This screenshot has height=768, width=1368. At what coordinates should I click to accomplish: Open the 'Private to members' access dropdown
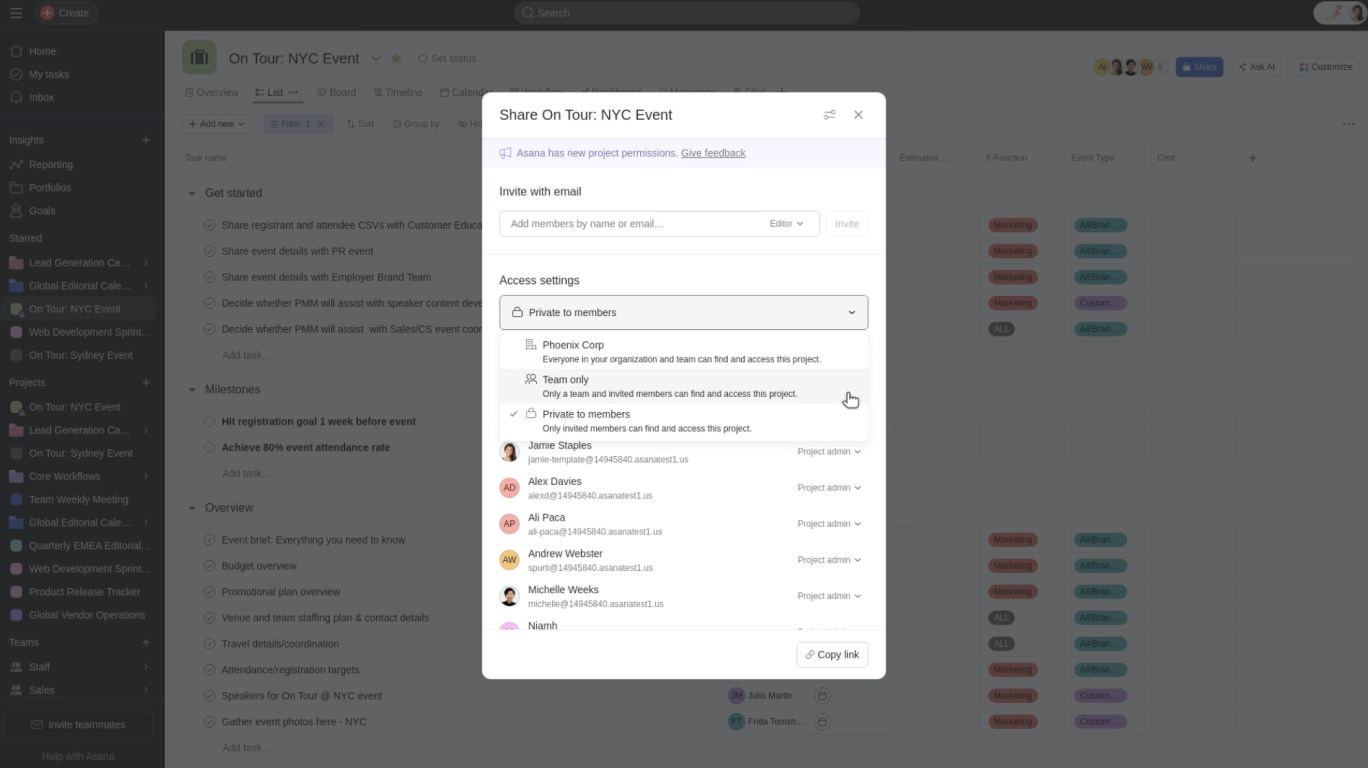pyautogui.click(x=684, y=312)
